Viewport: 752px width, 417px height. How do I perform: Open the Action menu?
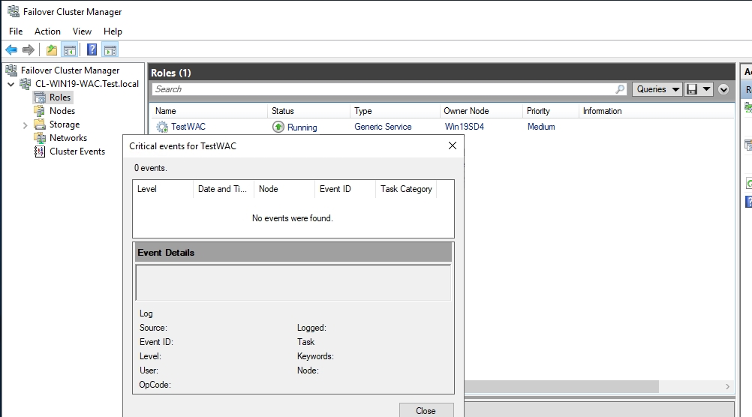[47, 31]
